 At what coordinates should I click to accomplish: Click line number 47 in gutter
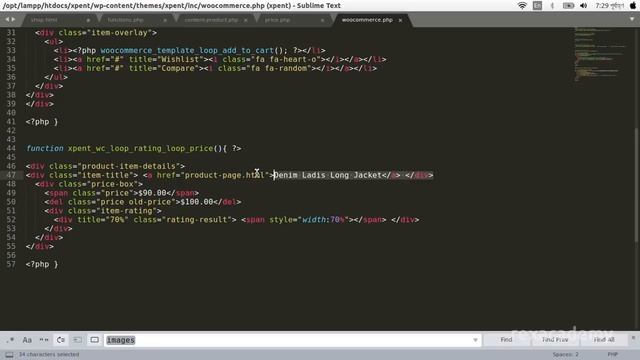pos(11,175)
